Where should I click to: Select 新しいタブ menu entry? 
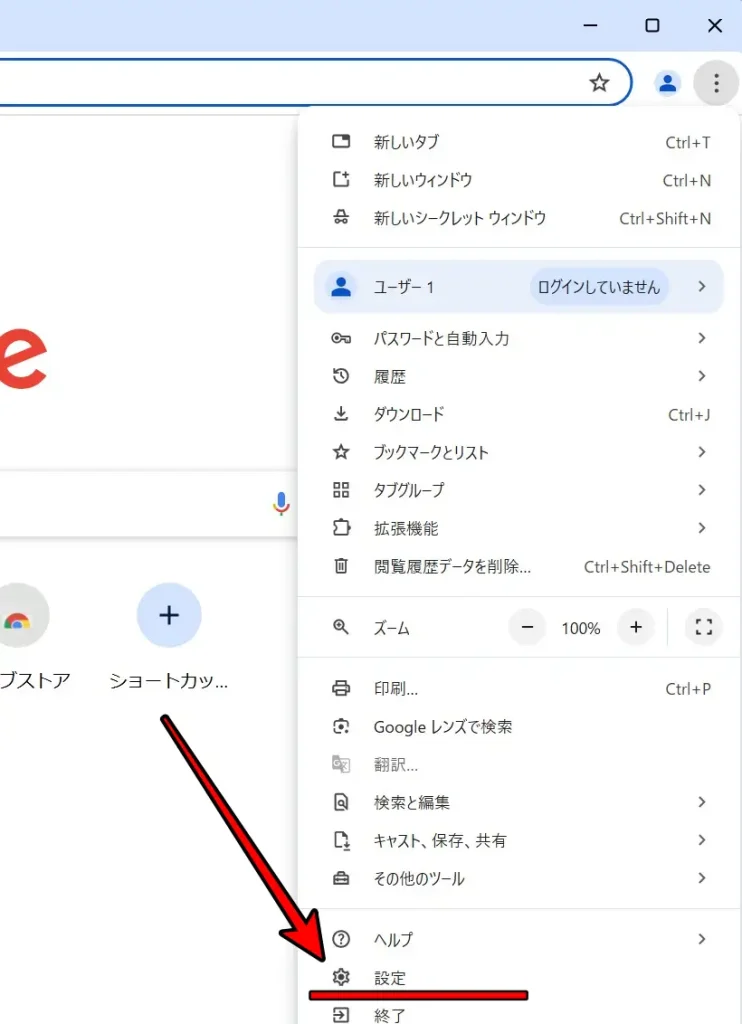tap(519, 142)
